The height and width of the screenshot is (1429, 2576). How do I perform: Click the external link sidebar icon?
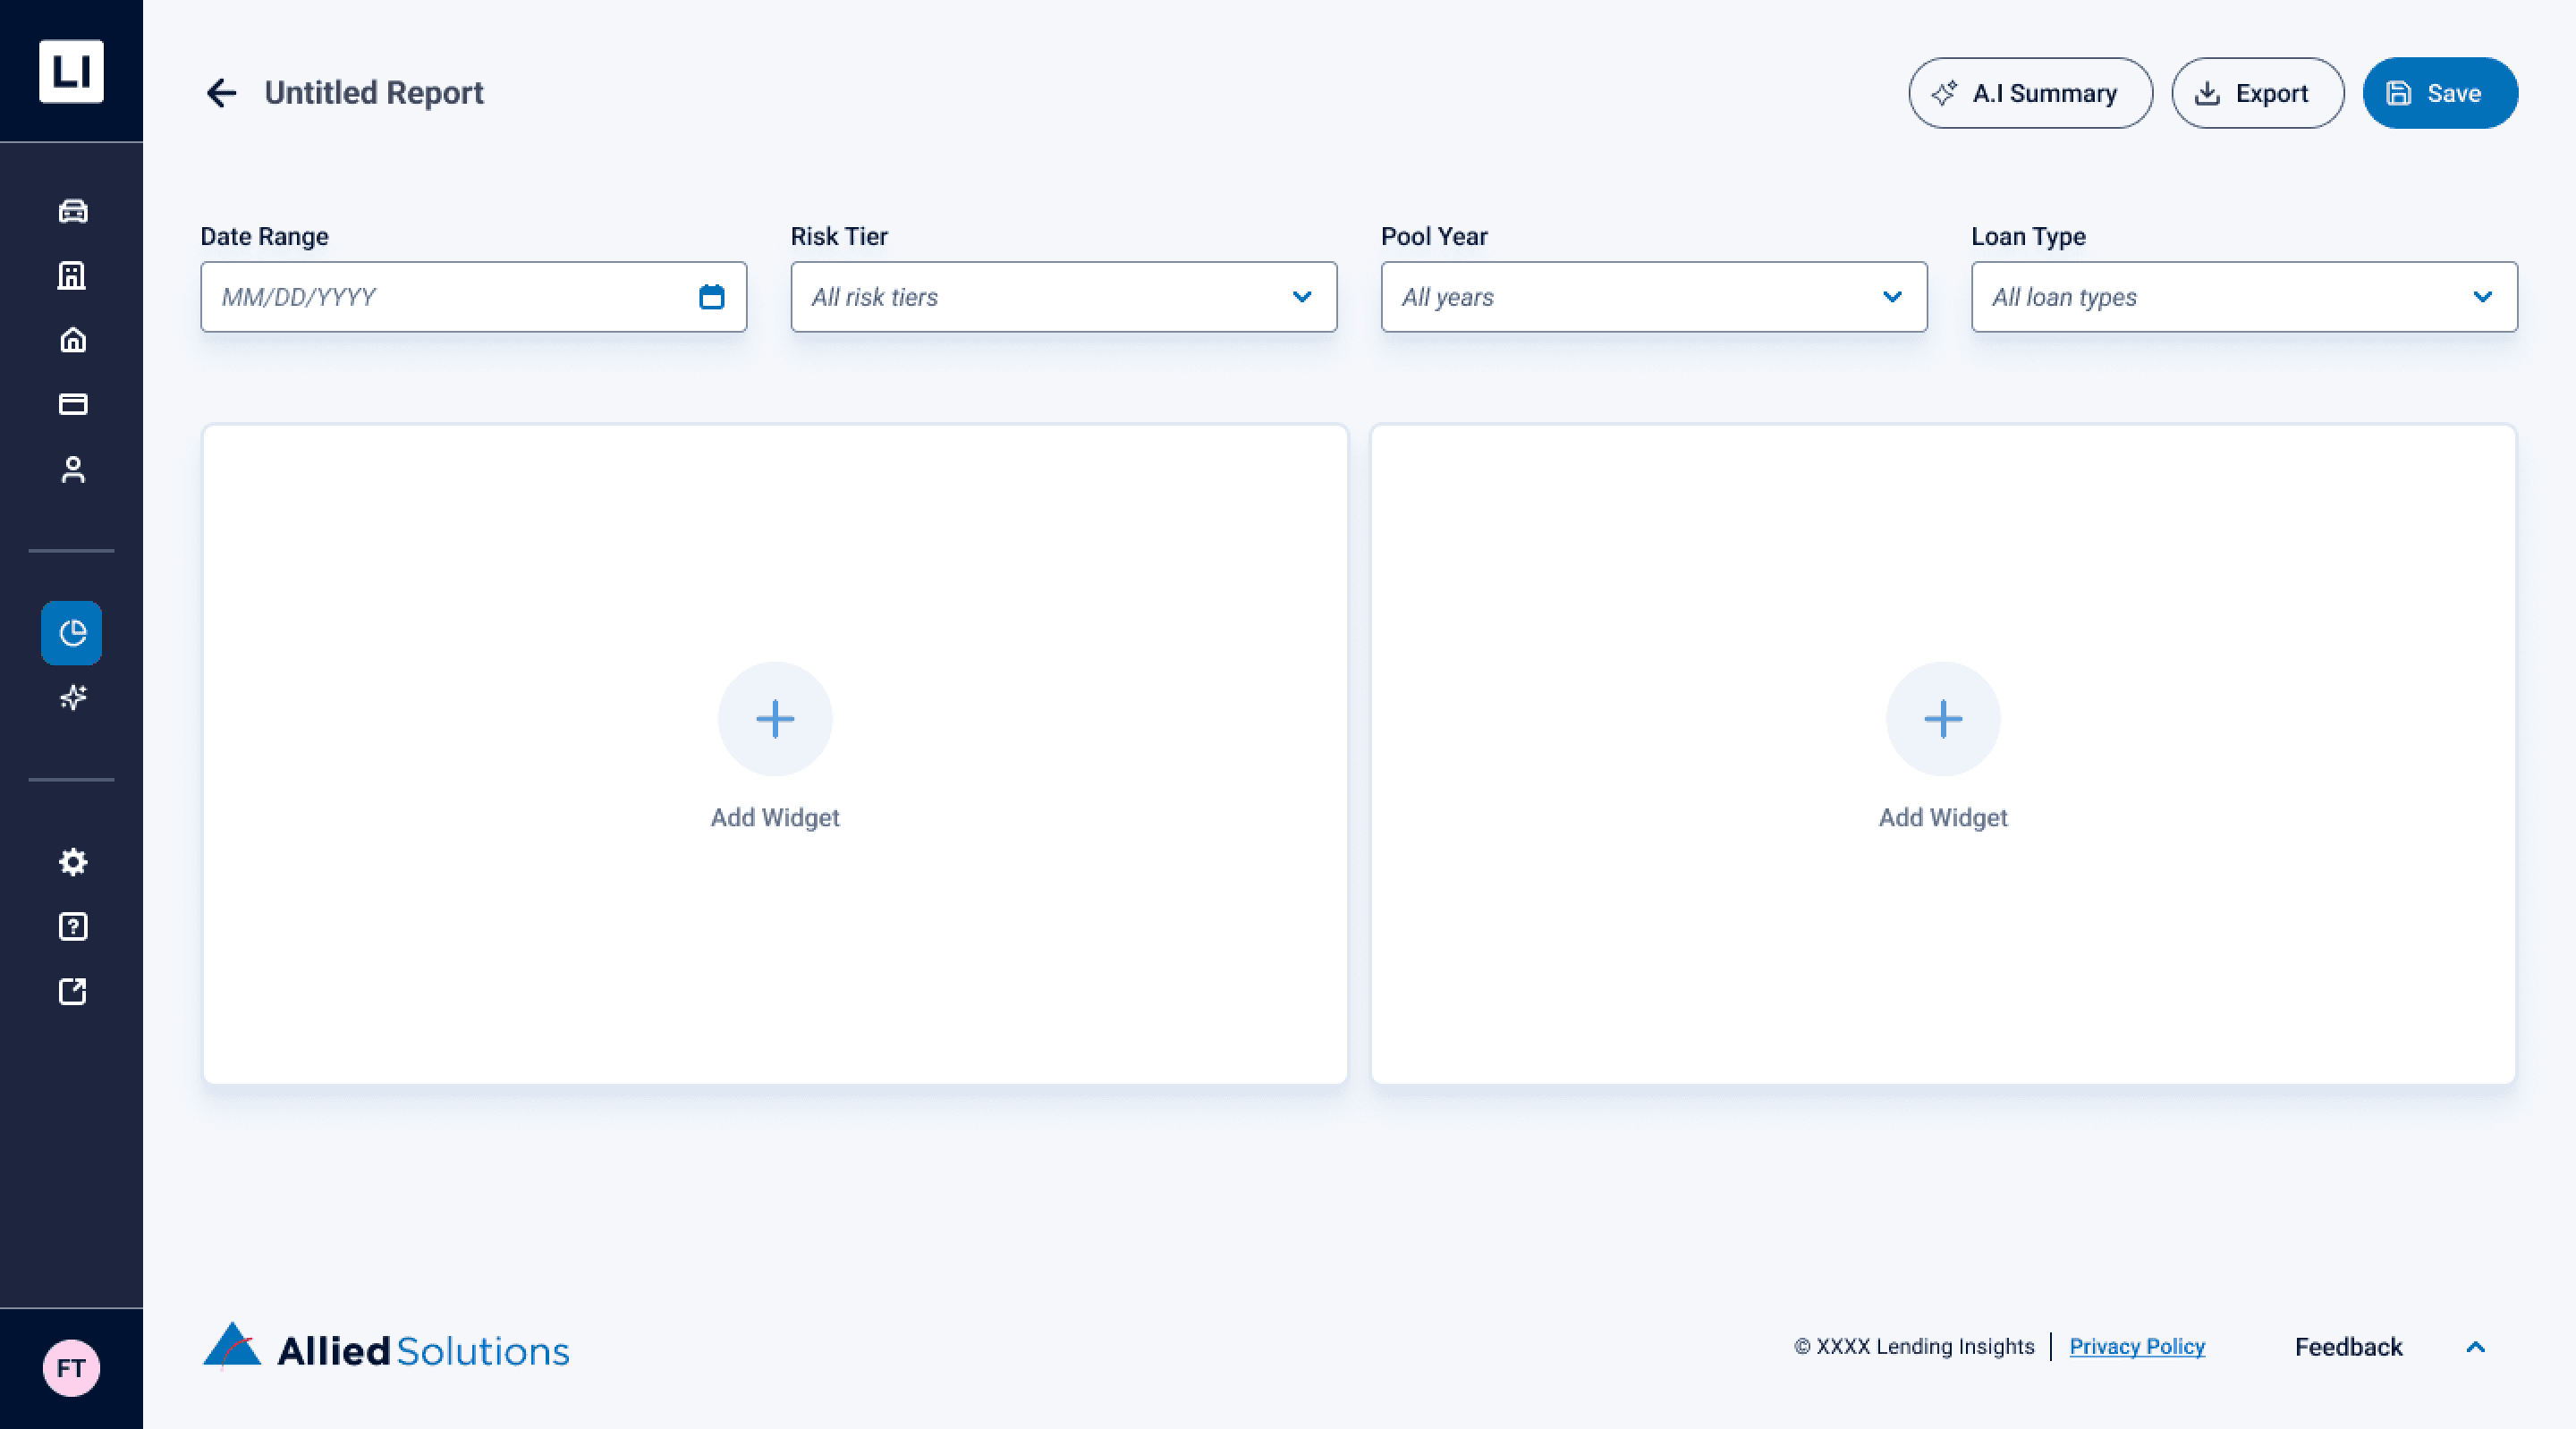pos(72,991)
